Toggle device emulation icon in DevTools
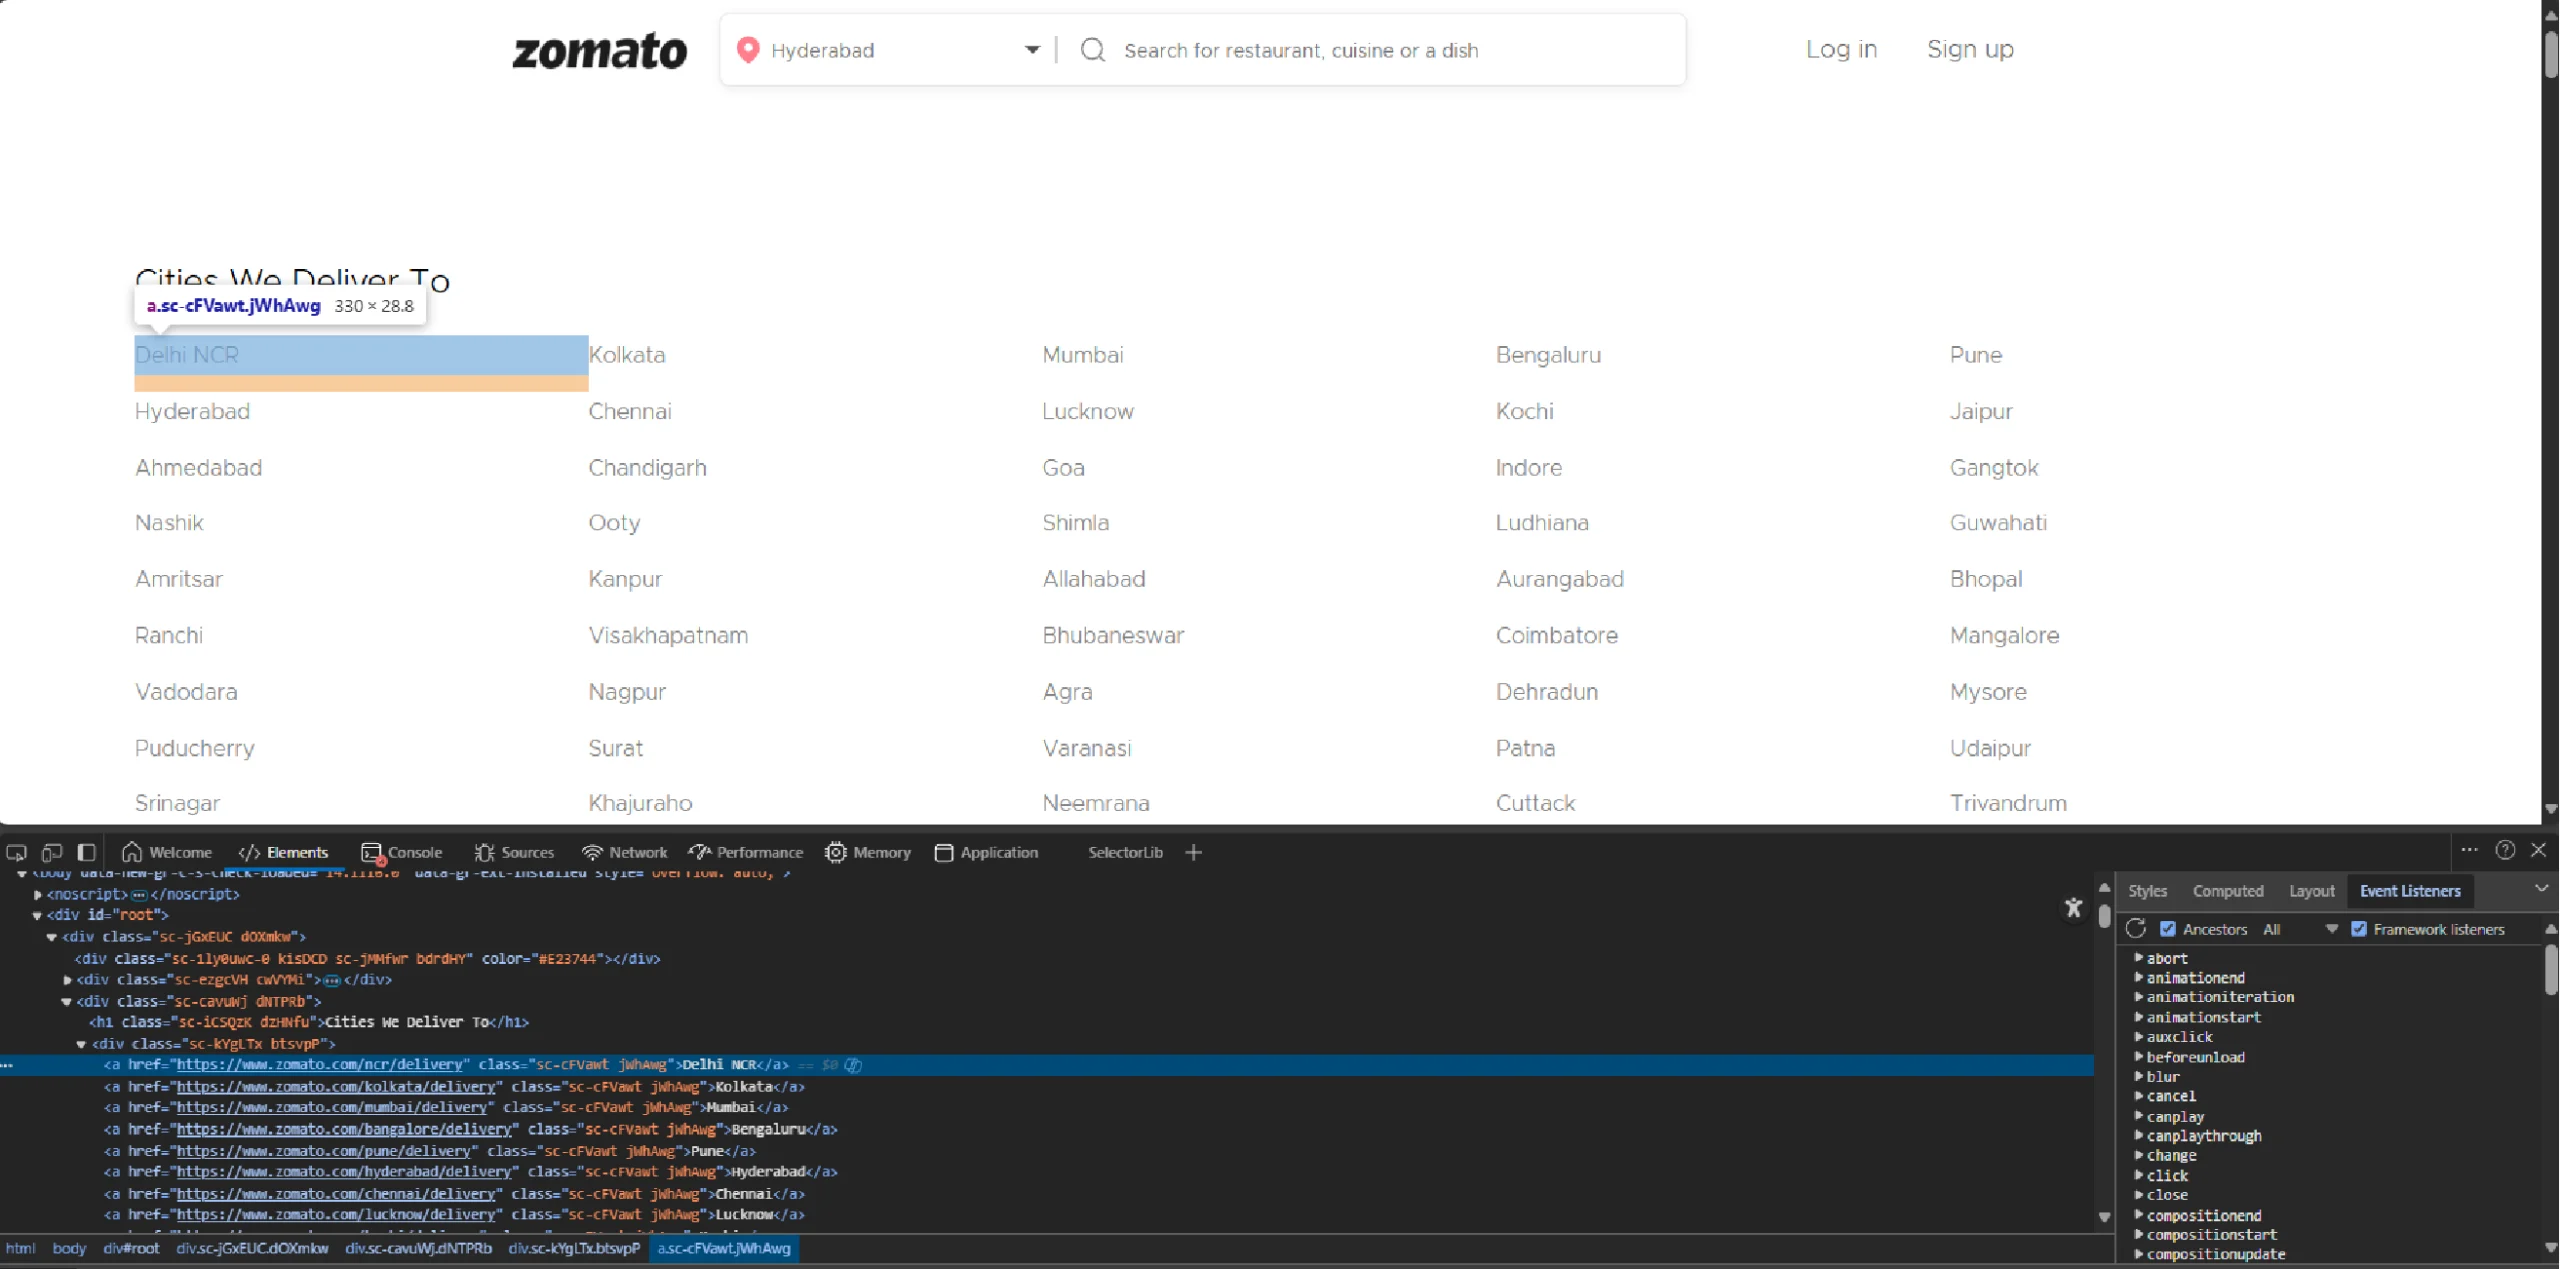This screenshot has width=2560, height=1269. pyautogui.click(x=52, y=852)
